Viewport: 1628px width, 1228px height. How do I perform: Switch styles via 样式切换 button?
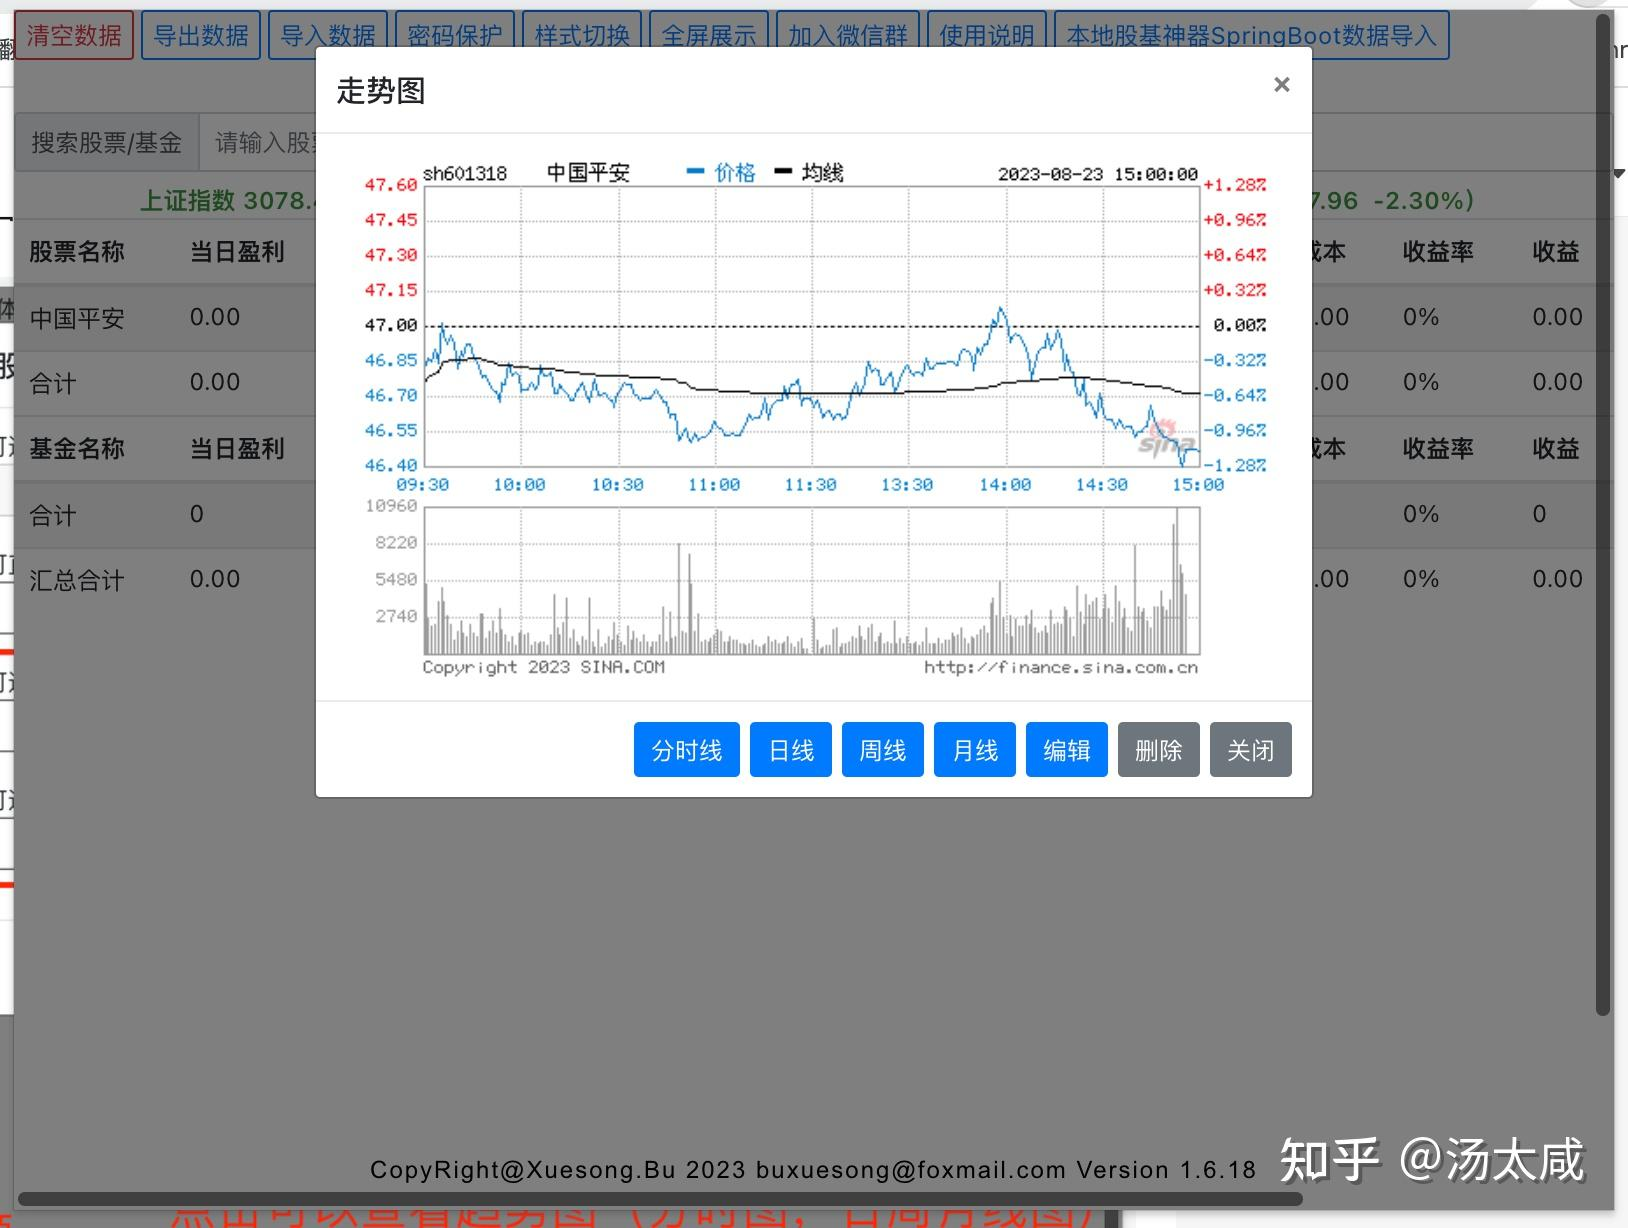tap(582, 34)
